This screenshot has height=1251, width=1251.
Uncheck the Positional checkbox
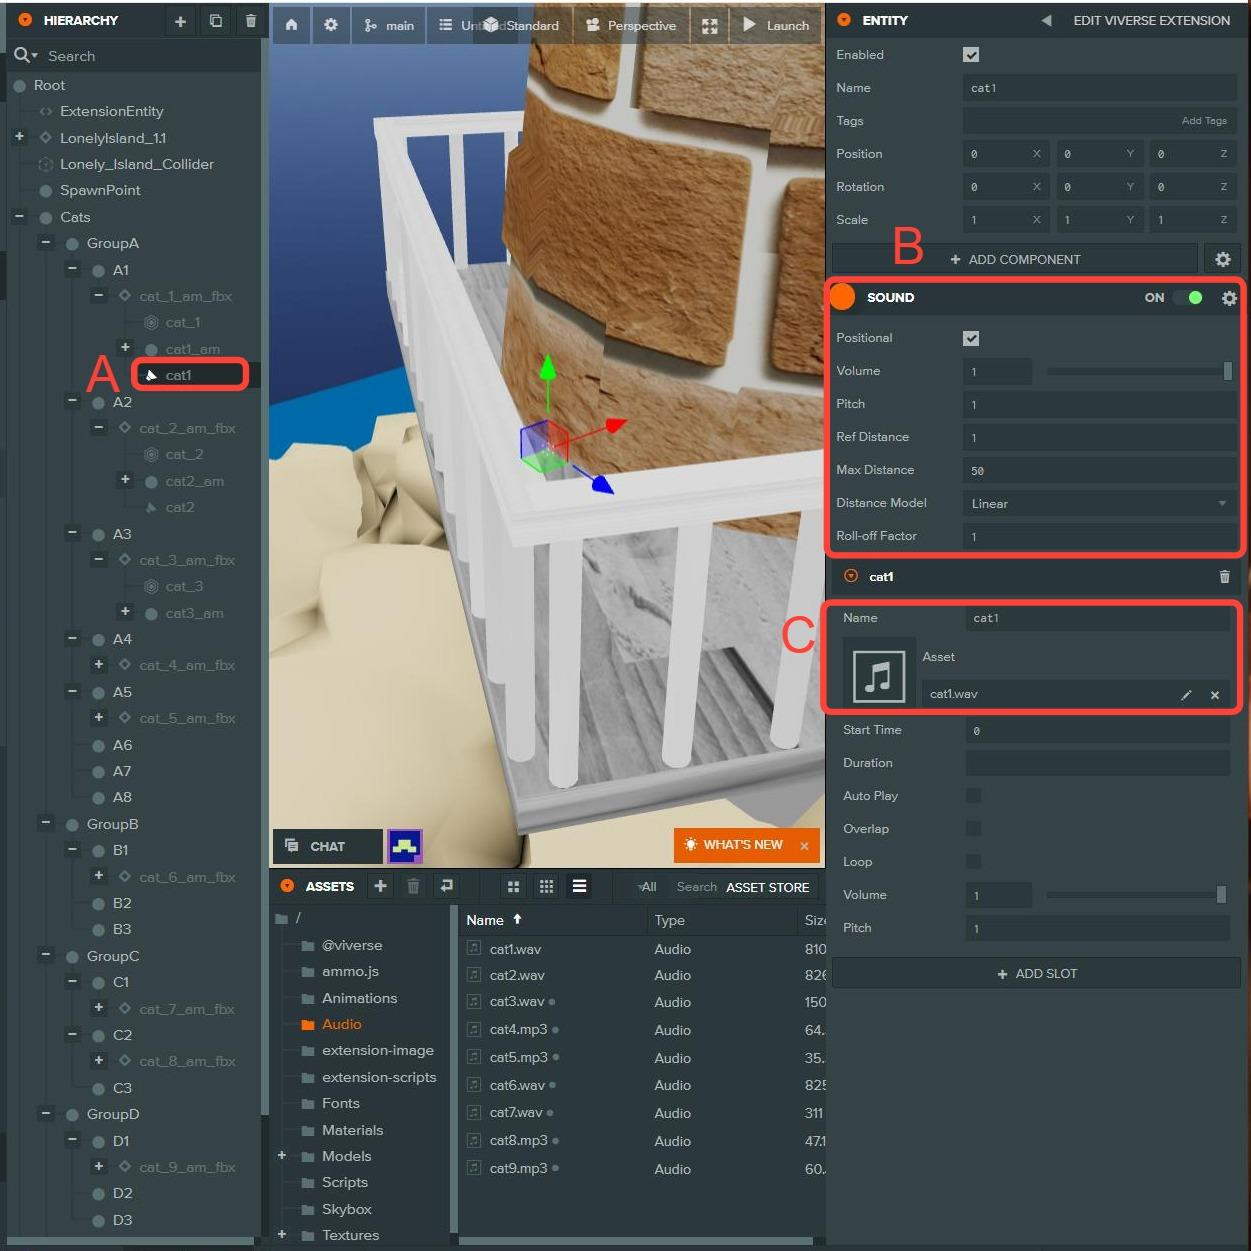pyautogui.click(x=971, y=338)
